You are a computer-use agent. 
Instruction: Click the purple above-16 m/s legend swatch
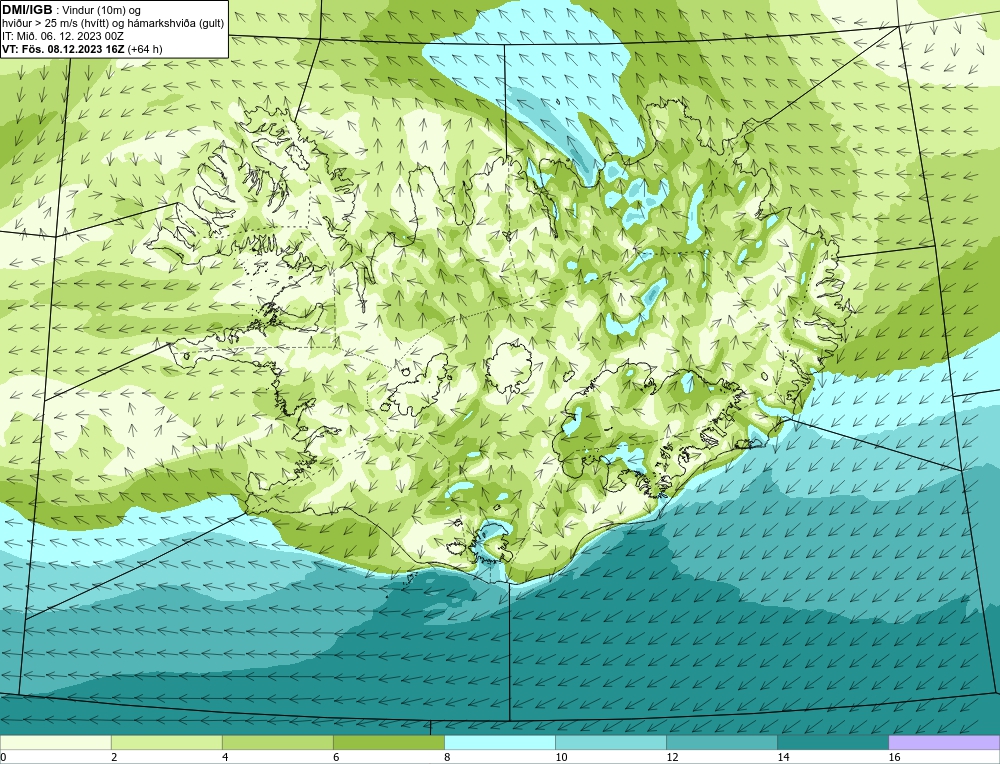(x=944, y=742)
